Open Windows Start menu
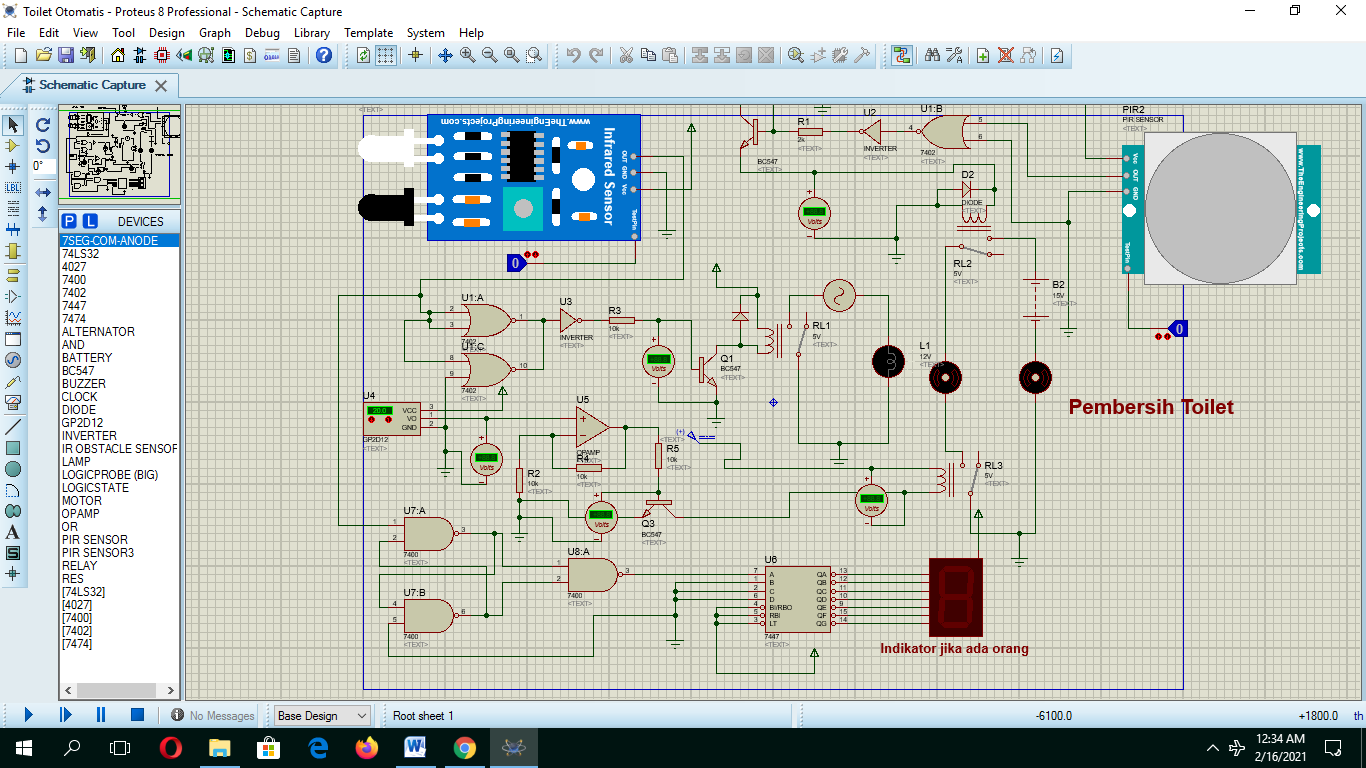The image size is (1366, 768). click(x=23, y=747)
